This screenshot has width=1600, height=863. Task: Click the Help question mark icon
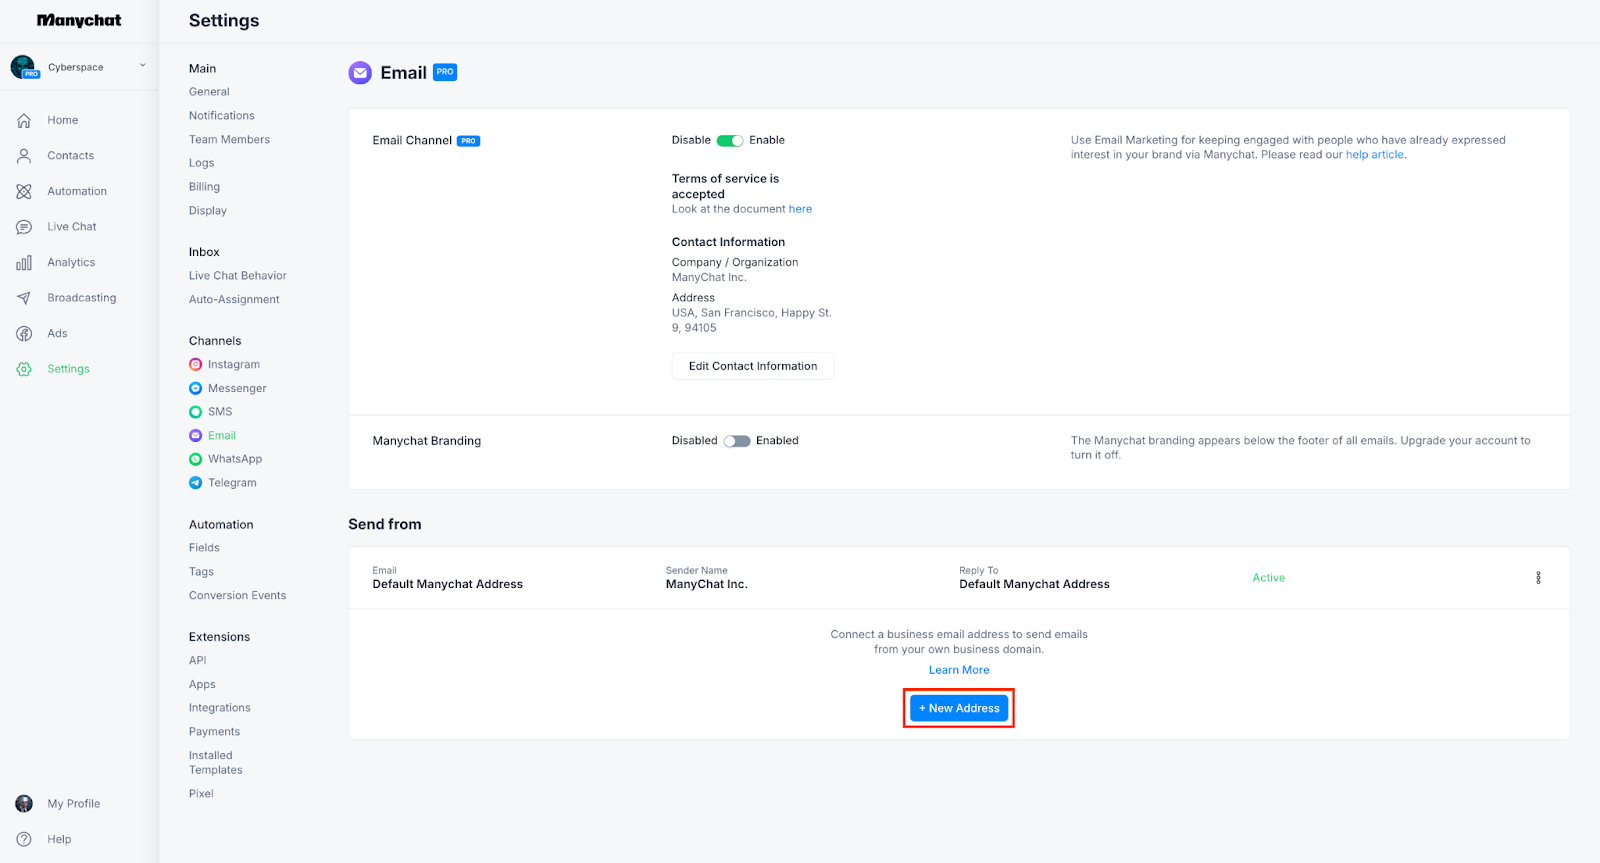[x=24, y=839]
